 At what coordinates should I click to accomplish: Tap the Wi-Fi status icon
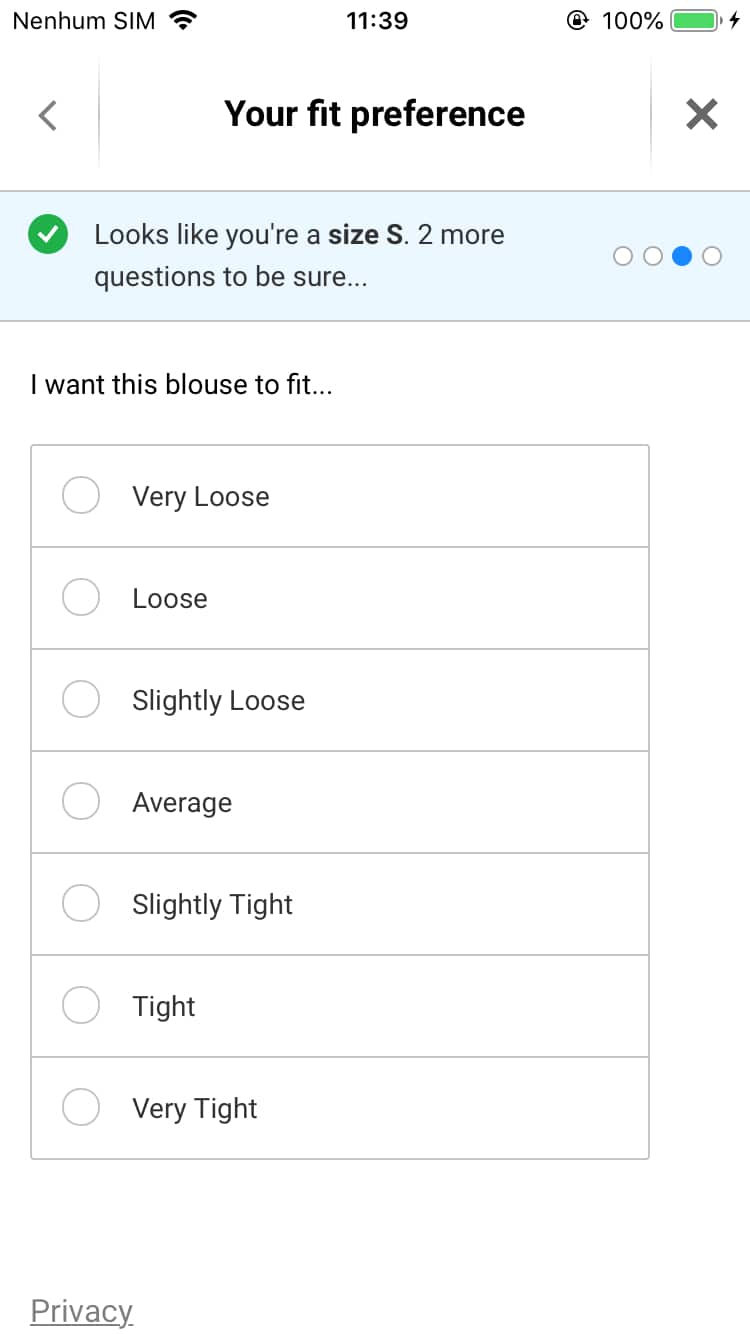click(x=183, y=20)
